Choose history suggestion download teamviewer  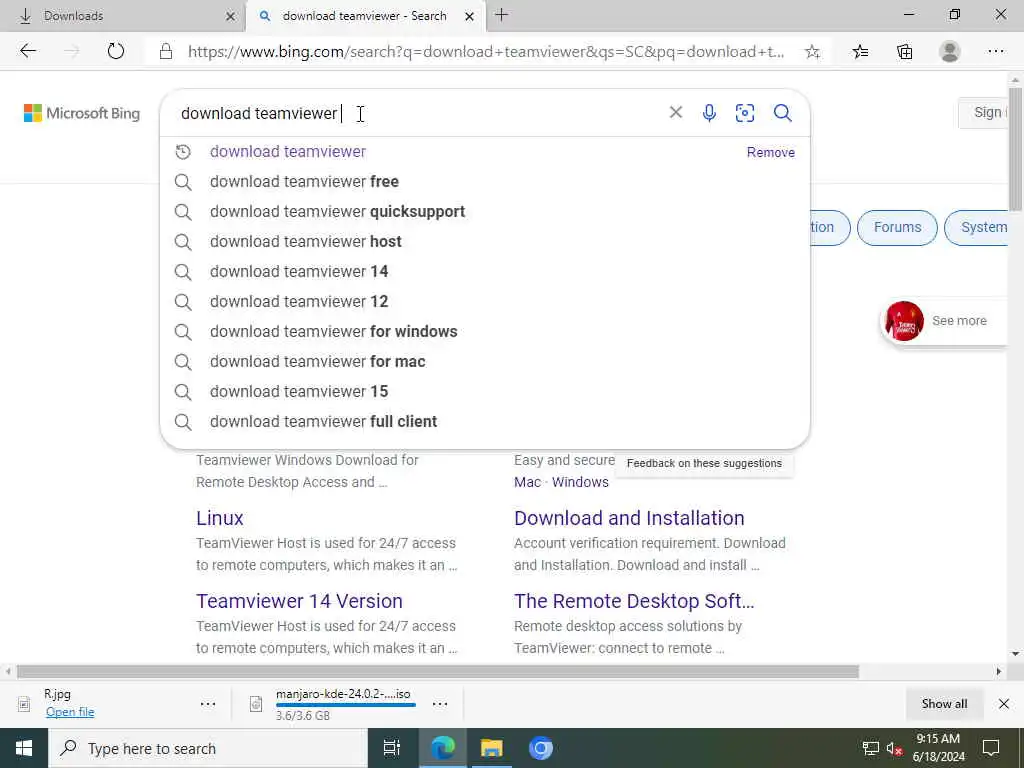(x=287, y=152)
